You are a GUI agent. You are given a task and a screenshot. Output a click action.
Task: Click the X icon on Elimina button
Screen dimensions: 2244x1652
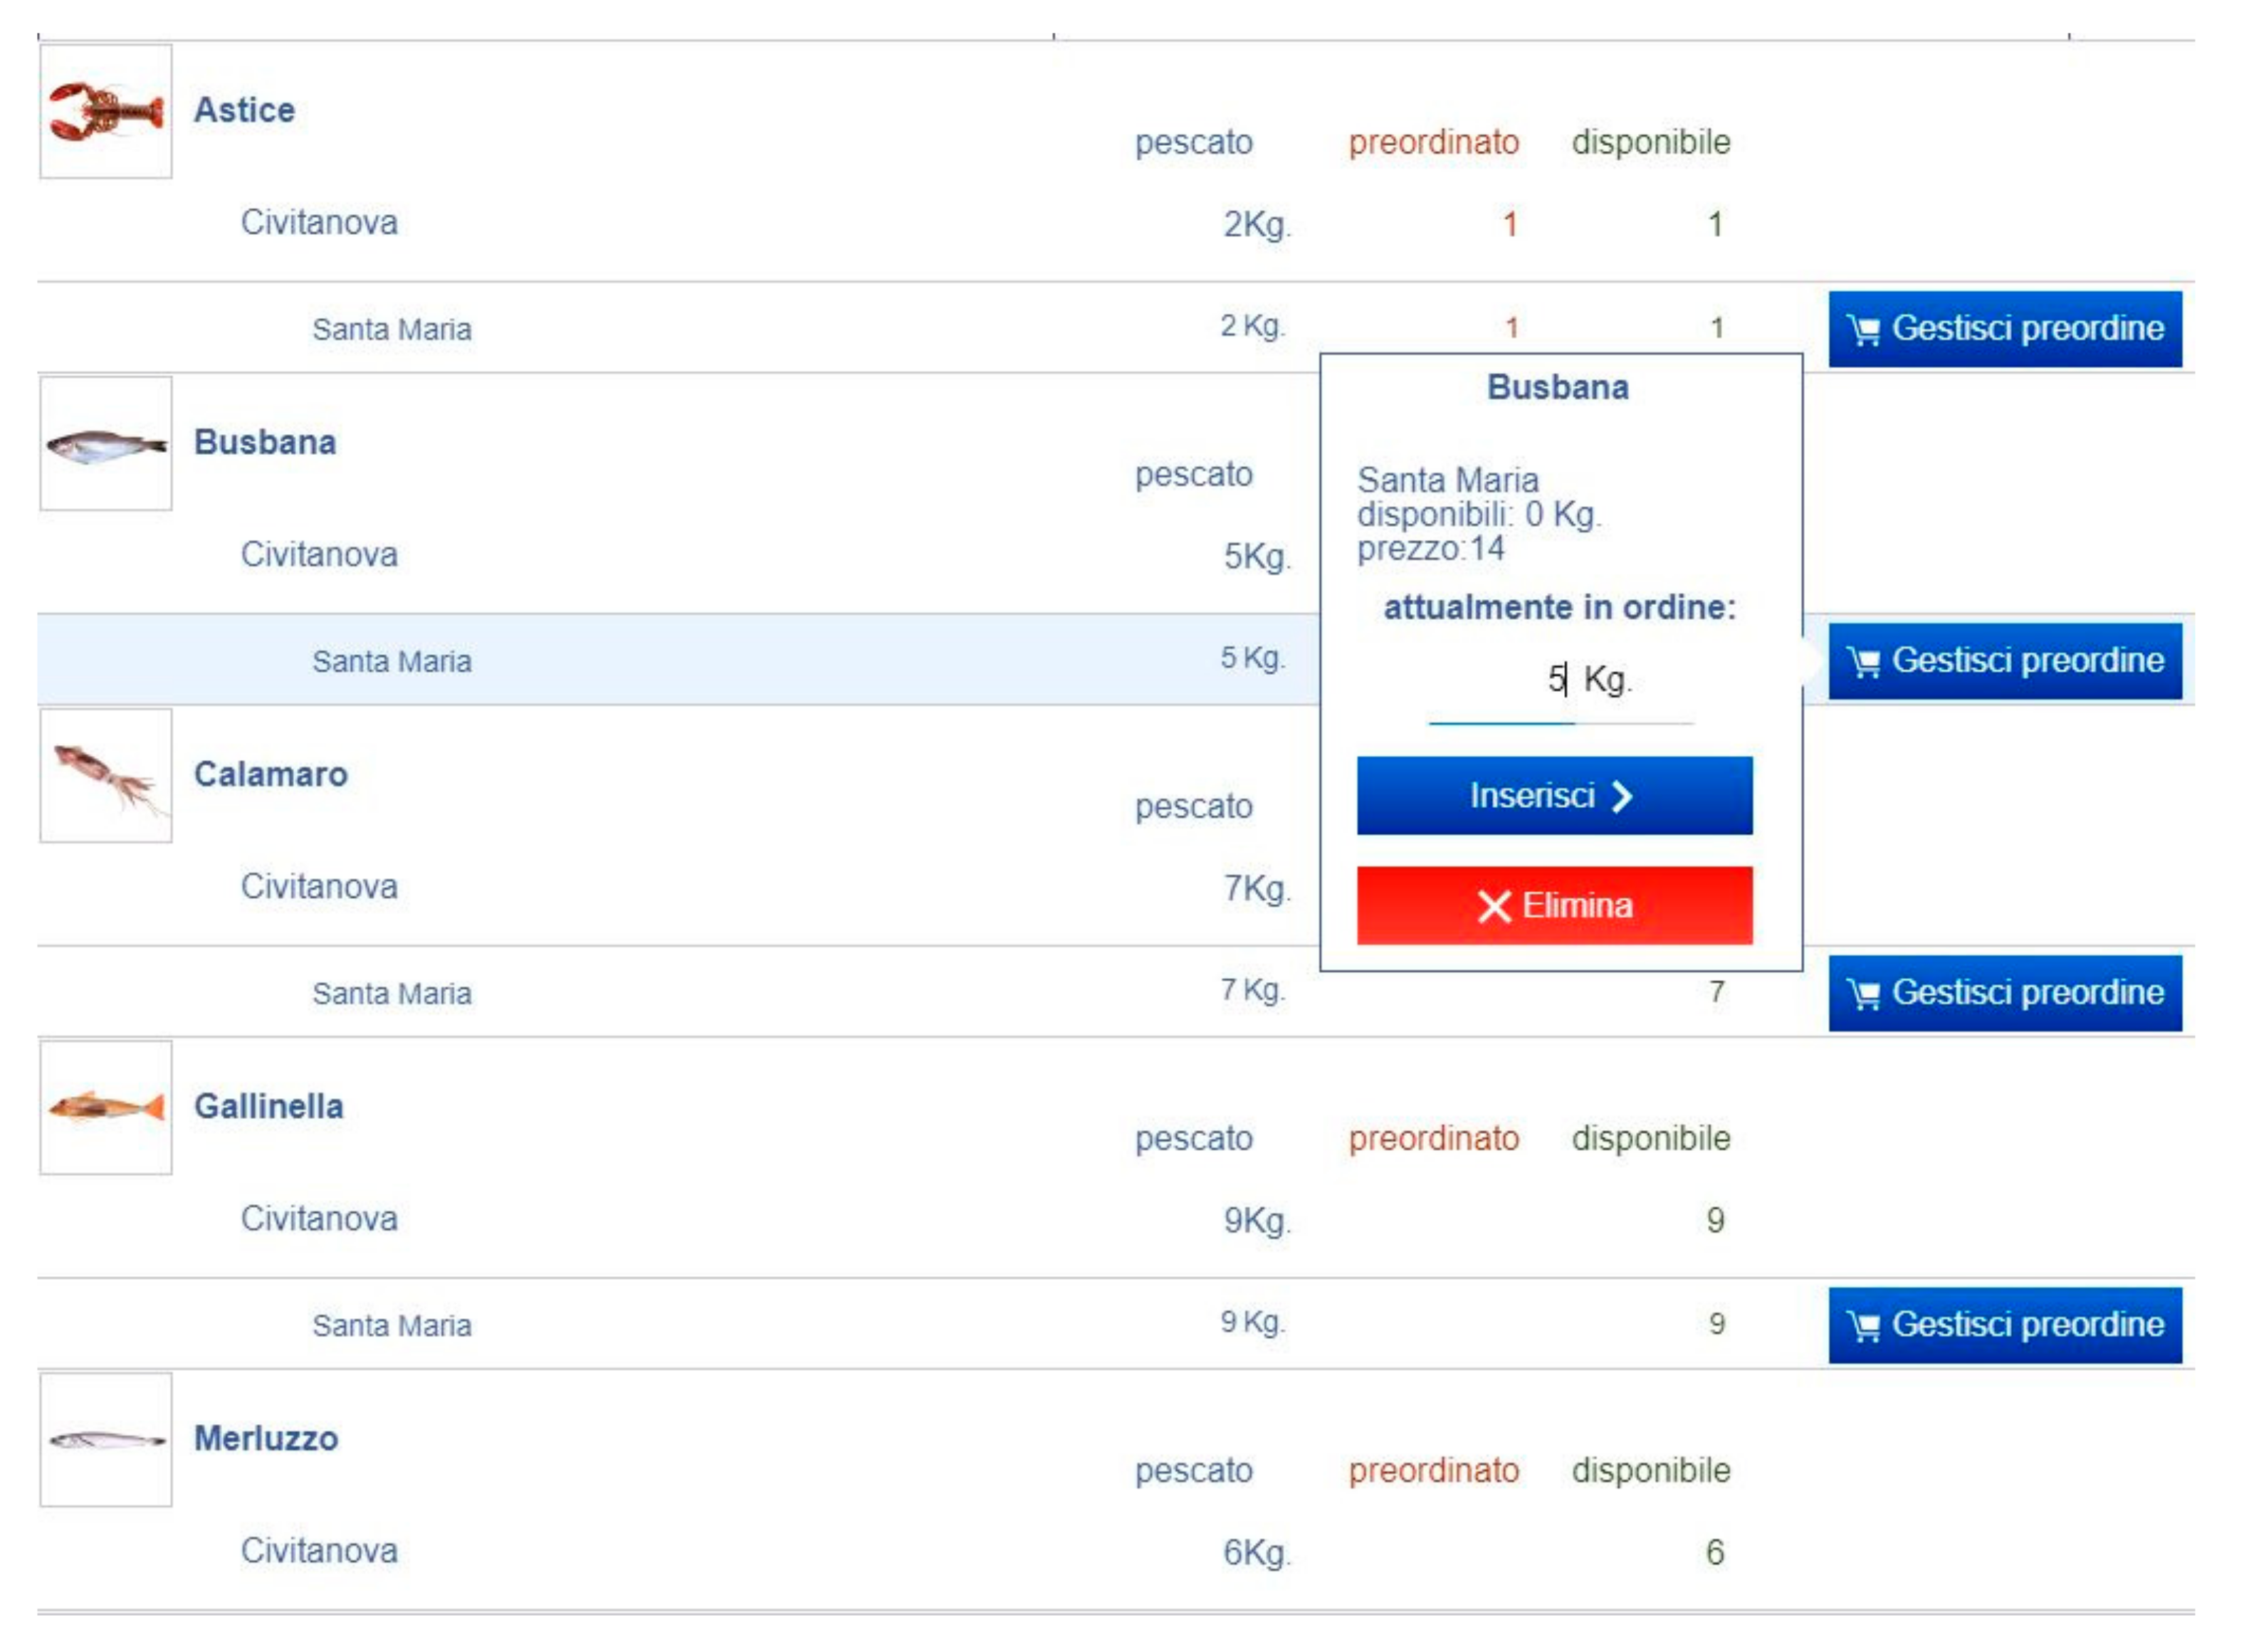tap(1493, 906)
